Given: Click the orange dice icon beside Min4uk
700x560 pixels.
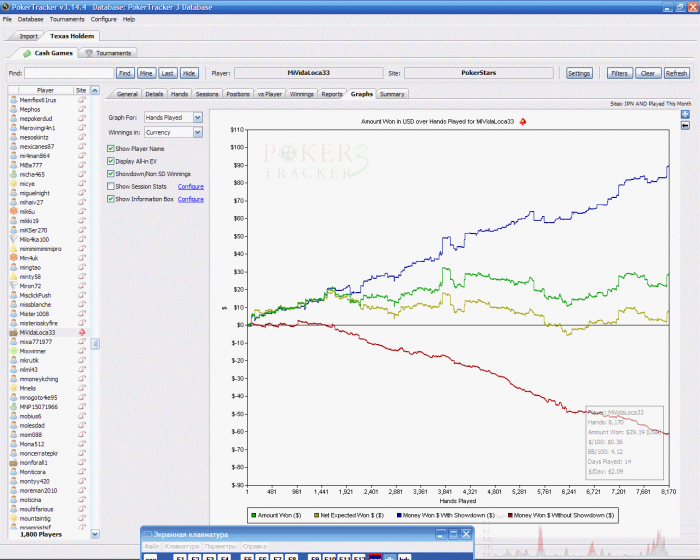Looking at the screenshot, I should pyautogui.click(x=14, y=258).
